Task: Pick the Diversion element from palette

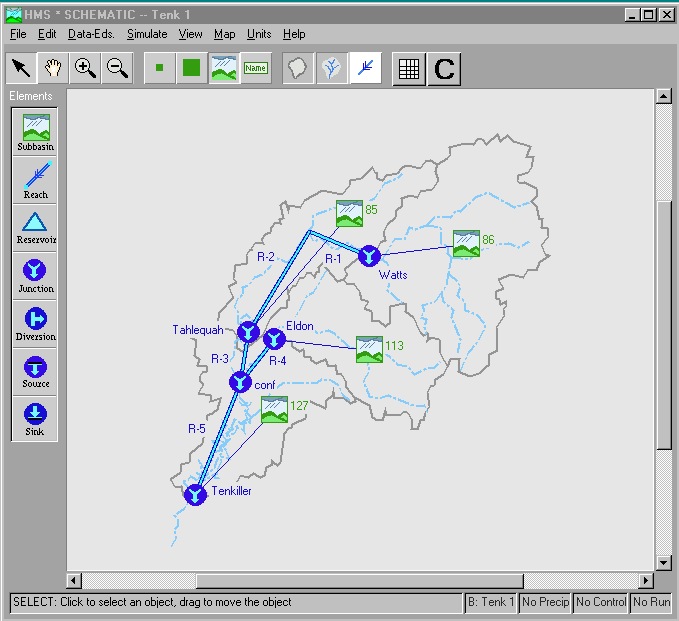Action: pos(35,324)
